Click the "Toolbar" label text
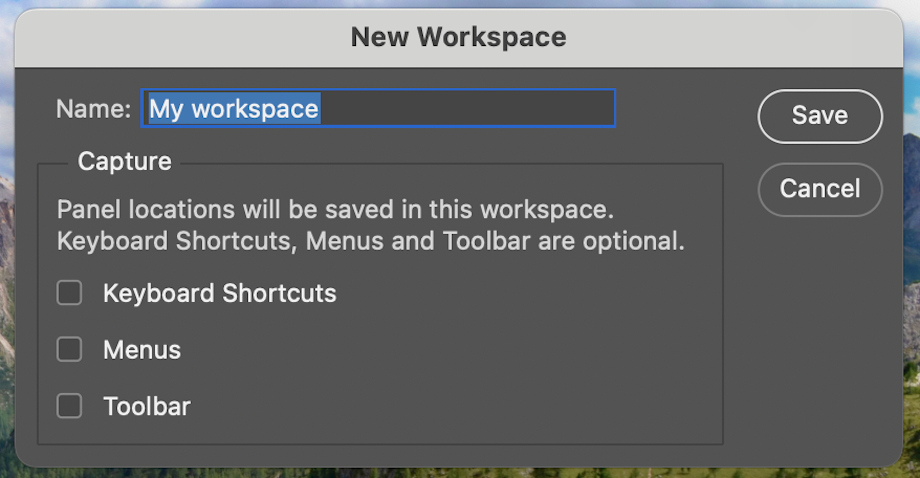Screen dimensions: 920x478 coord(147,407)
